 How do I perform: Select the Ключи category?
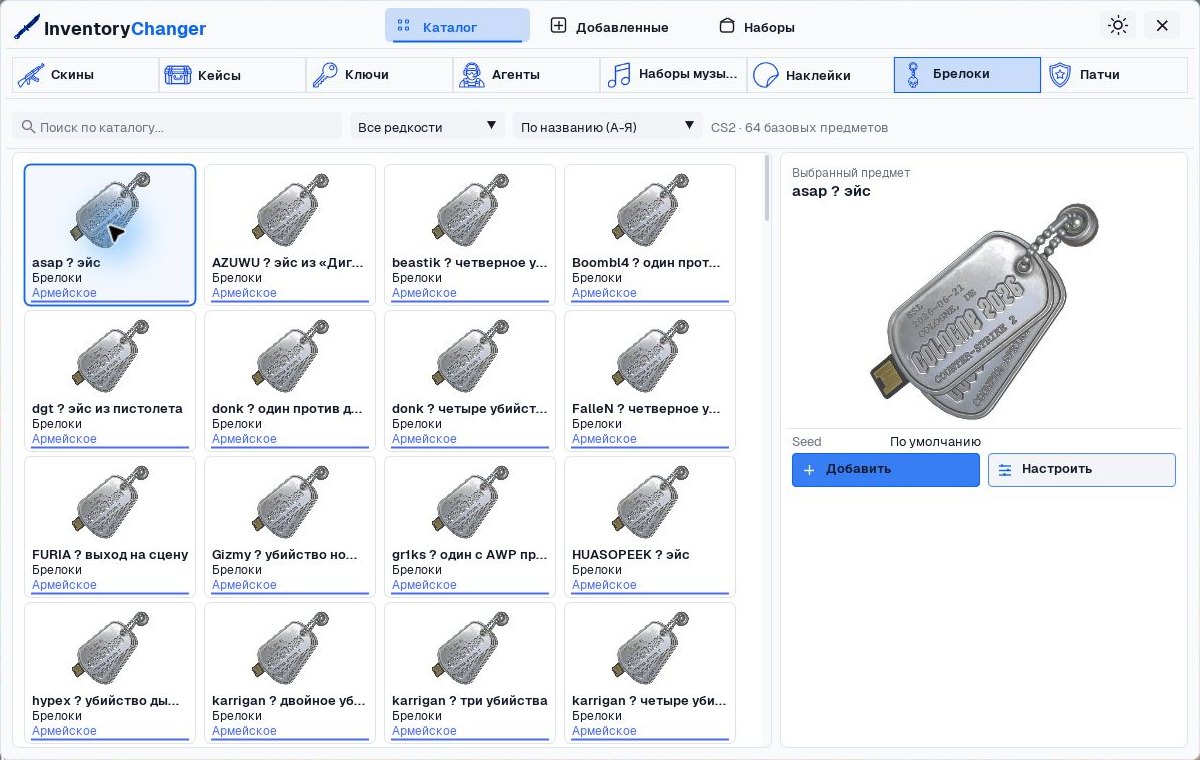(379, 75)
